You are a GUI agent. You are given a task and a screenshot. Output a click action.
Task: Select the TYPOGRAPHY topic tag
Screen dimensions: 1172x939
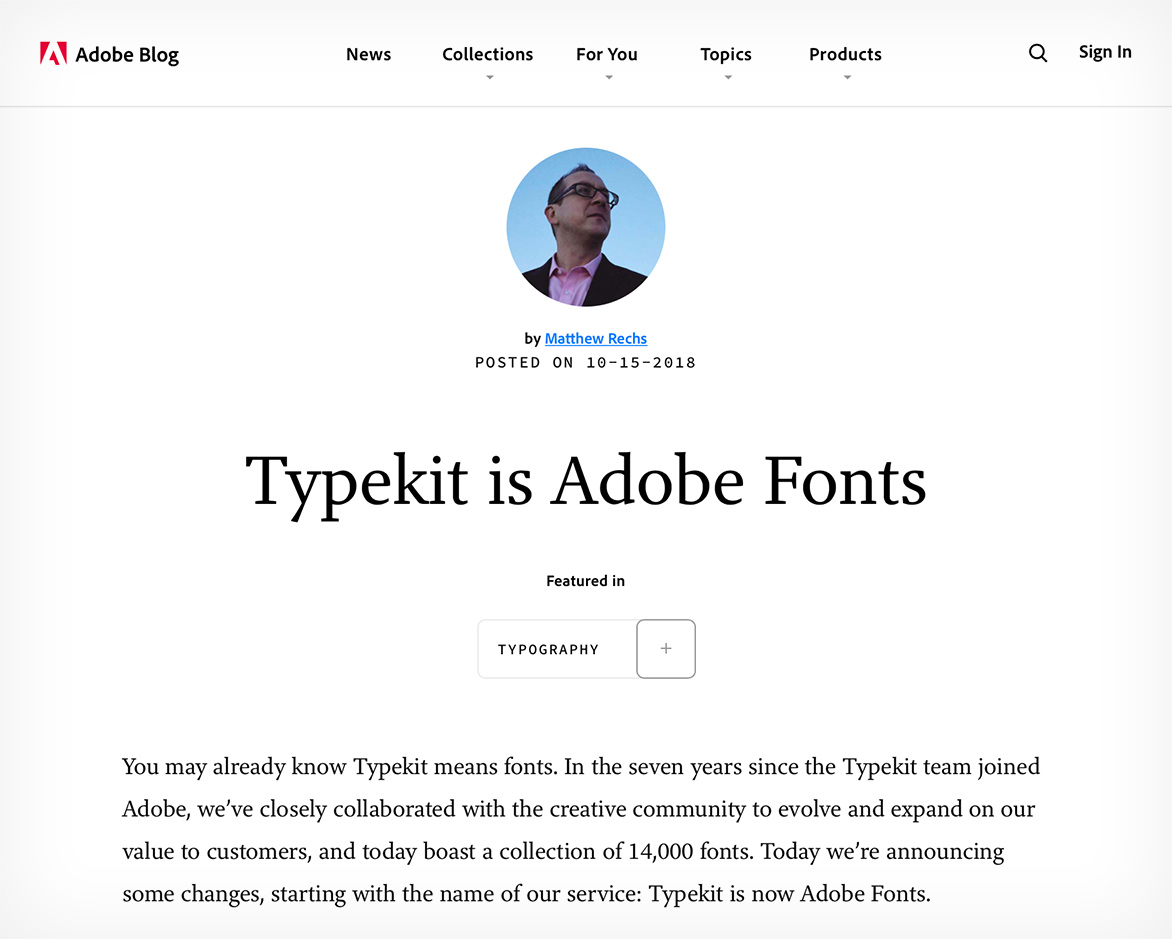pyautogui.click(x=551, y=648)
